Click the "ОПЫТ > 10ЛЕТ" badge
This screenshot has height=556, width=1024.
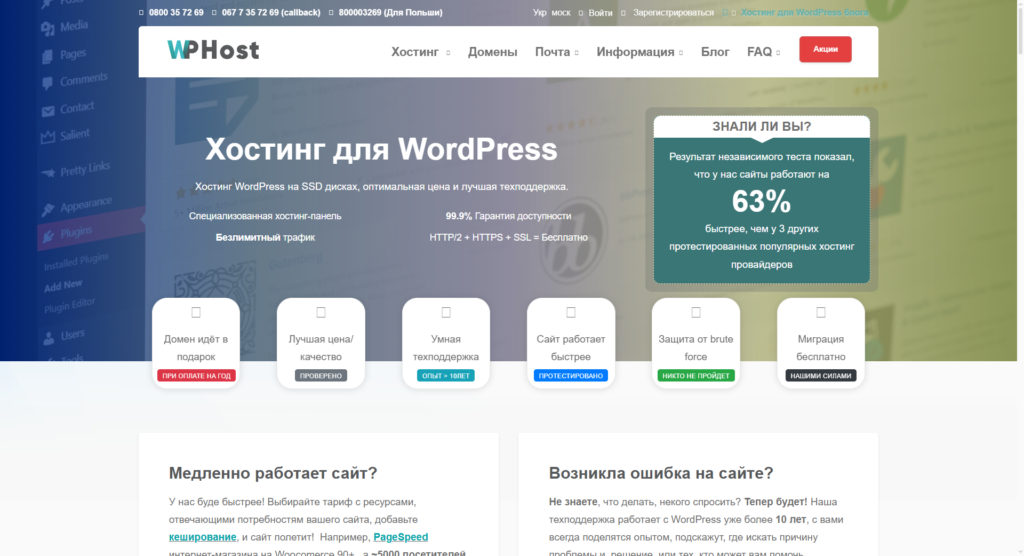pyautogui.click(x=446, y=376)
